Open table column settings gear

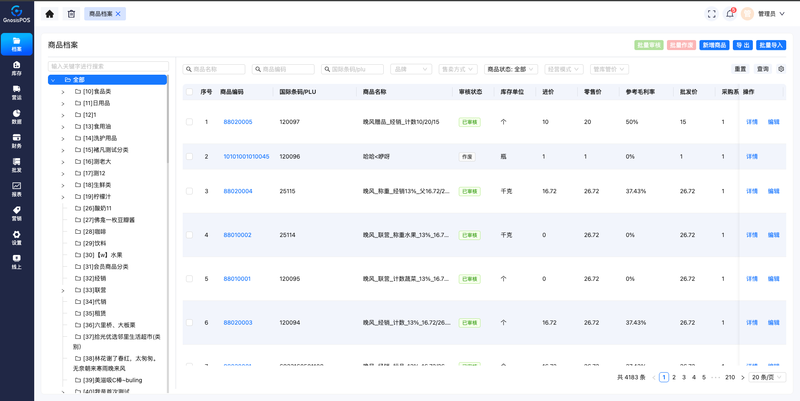pos(781,69)
